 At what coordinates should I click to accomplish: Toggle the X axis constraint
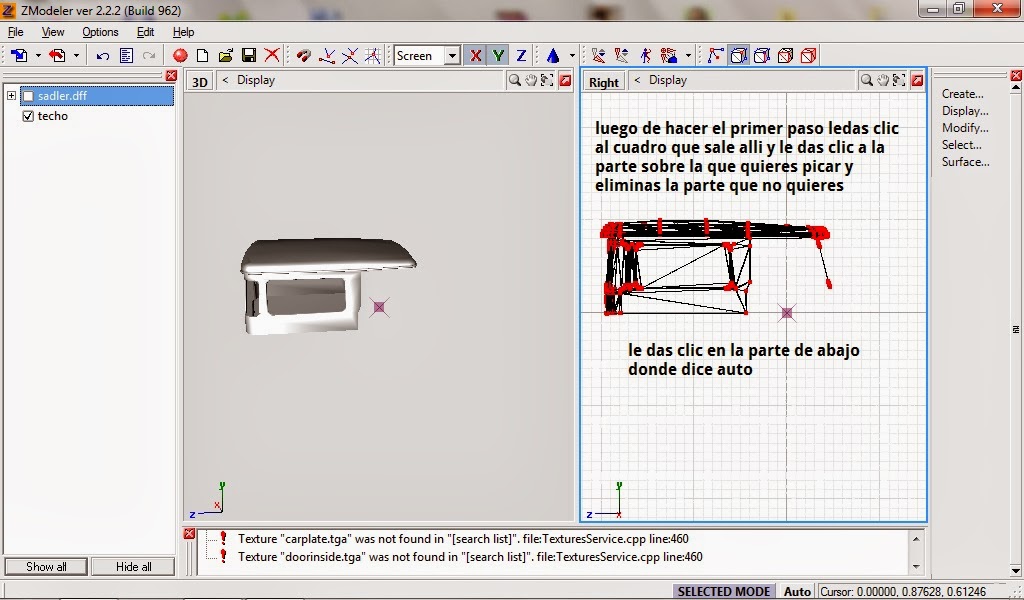pyautogui.click(x=475, y=55)
